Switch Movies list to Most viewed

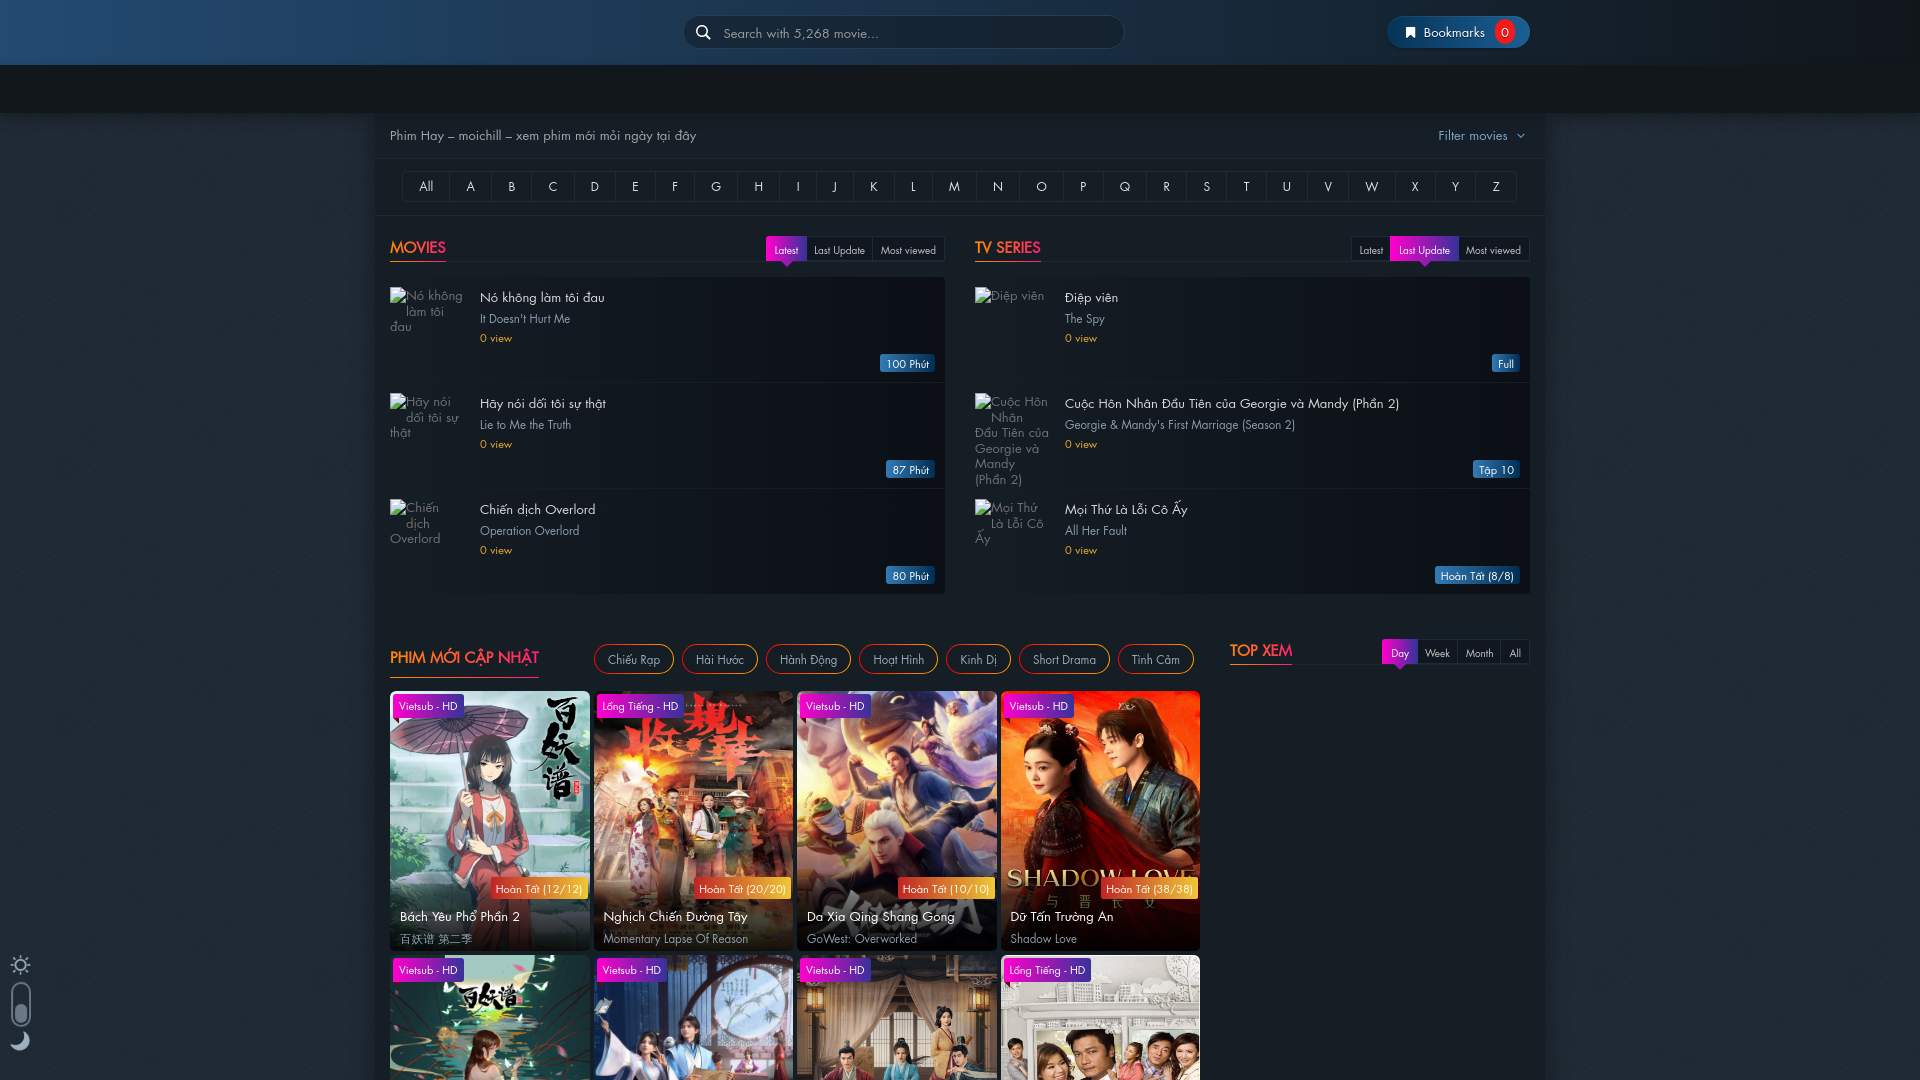[x=907, y=250]
